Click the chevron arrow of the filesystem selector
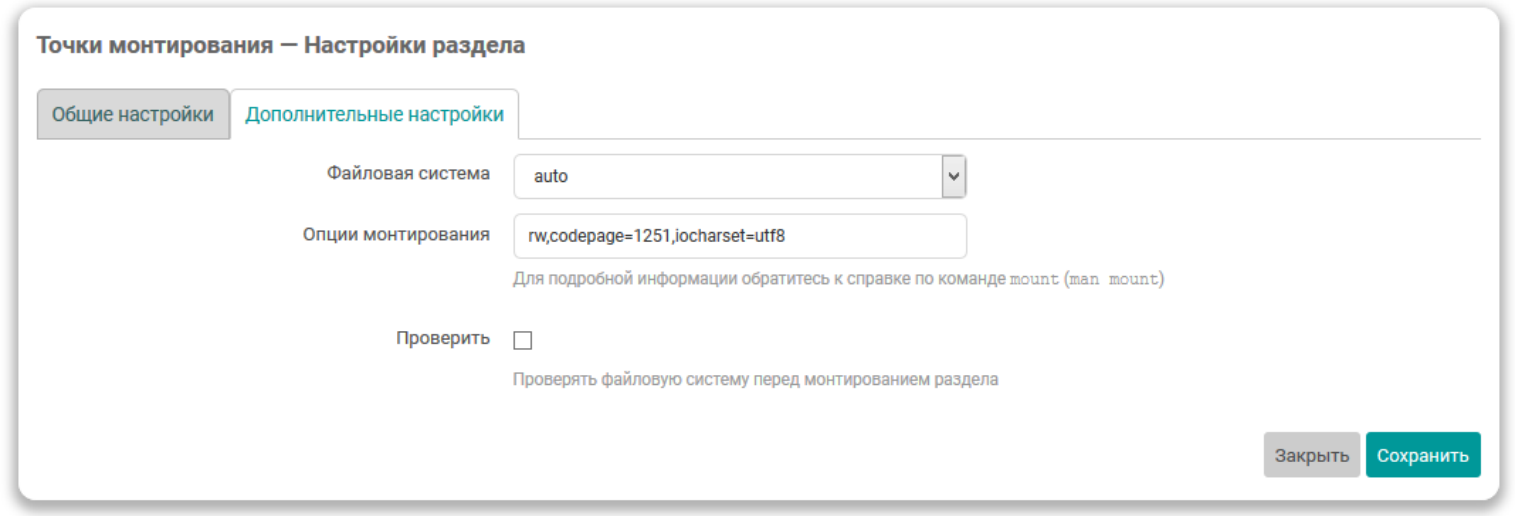The width and height of the screenshot is (1517, 516). coord(953,177)
